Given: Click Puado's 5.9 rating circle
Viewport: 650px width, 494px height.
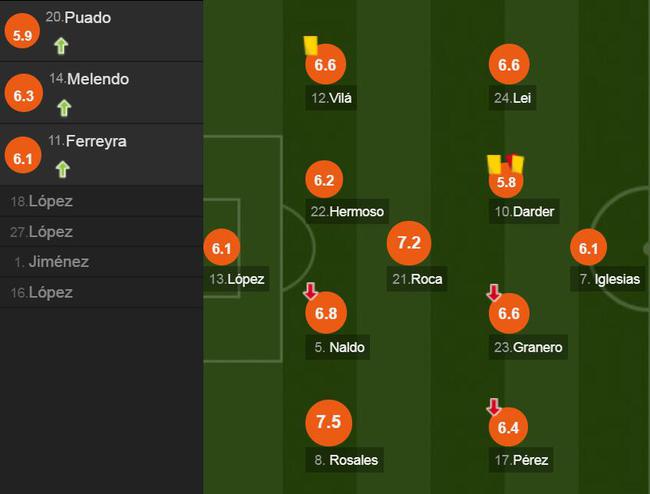Looking at the screenshot, I should click(22, 31).
